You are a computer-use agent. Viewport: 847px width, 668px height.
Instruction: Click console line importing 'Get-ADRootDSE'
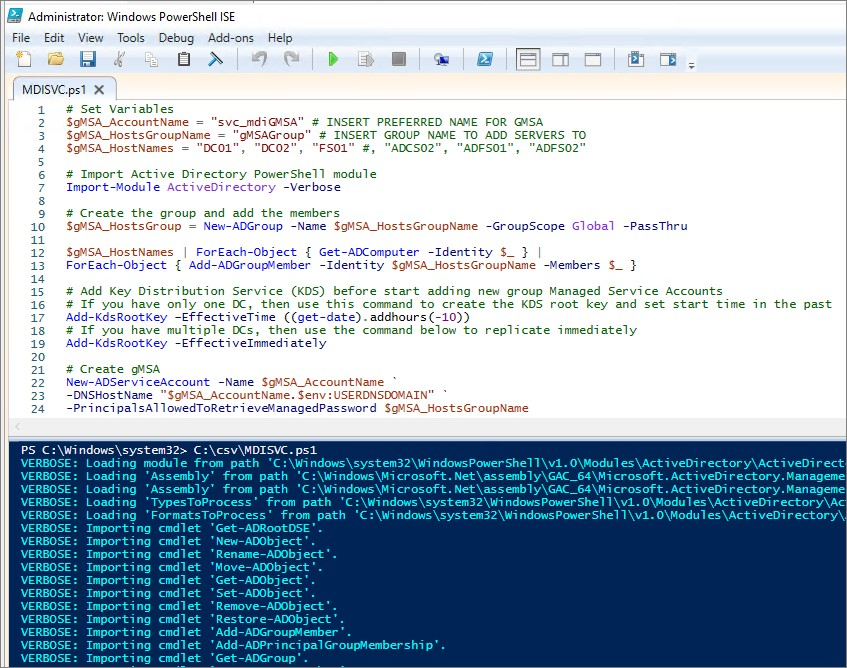(172, 528)
